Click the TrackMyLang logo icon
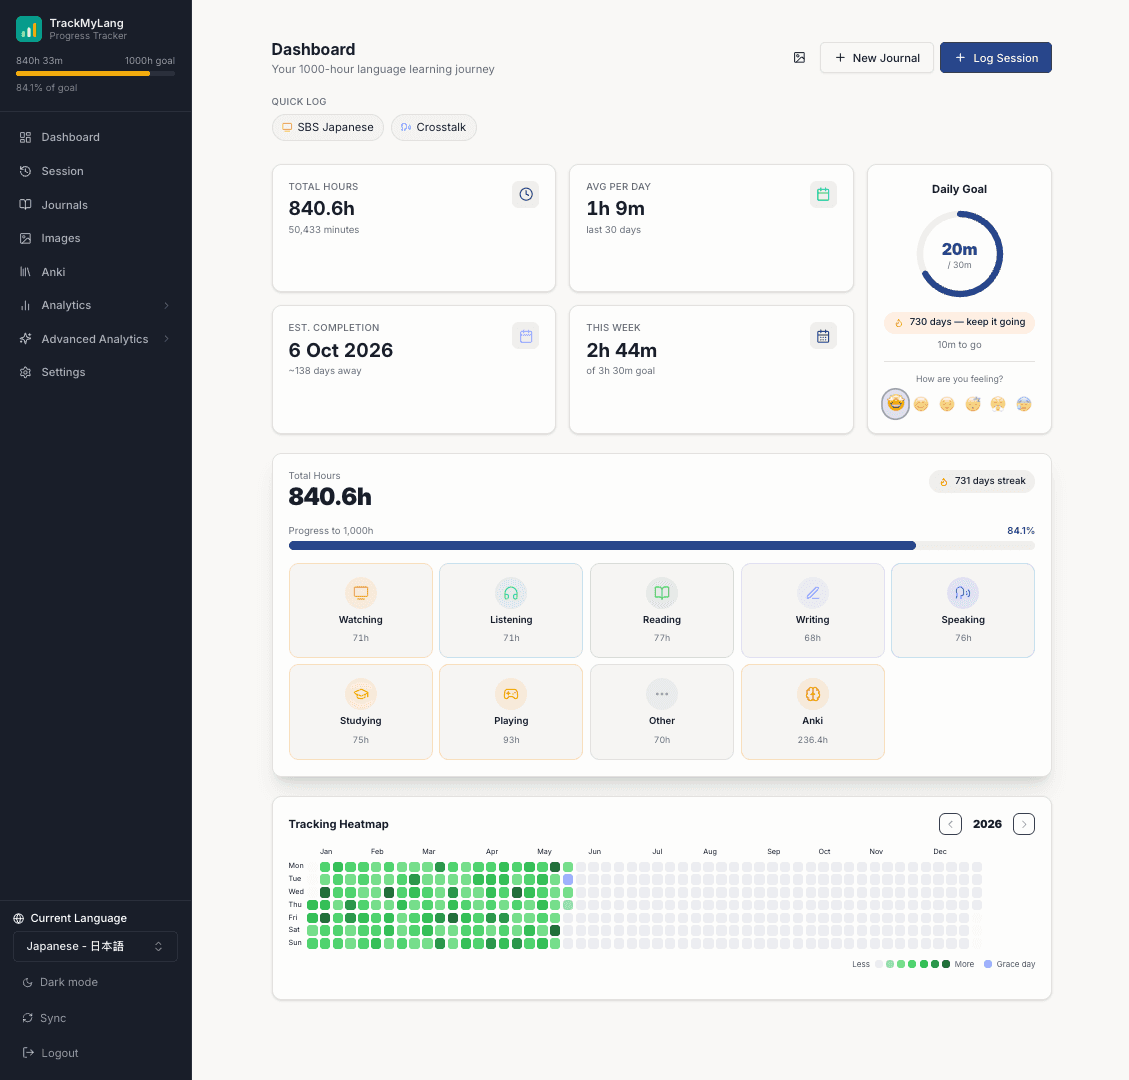Image resolution: width=1129 pixels, height=1080 pixels. [29, 29]
